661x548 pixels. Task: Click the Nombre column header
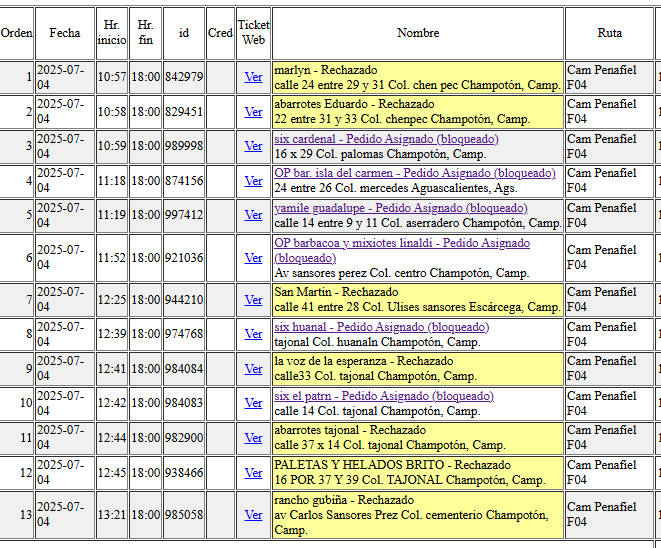pos(418,33)
